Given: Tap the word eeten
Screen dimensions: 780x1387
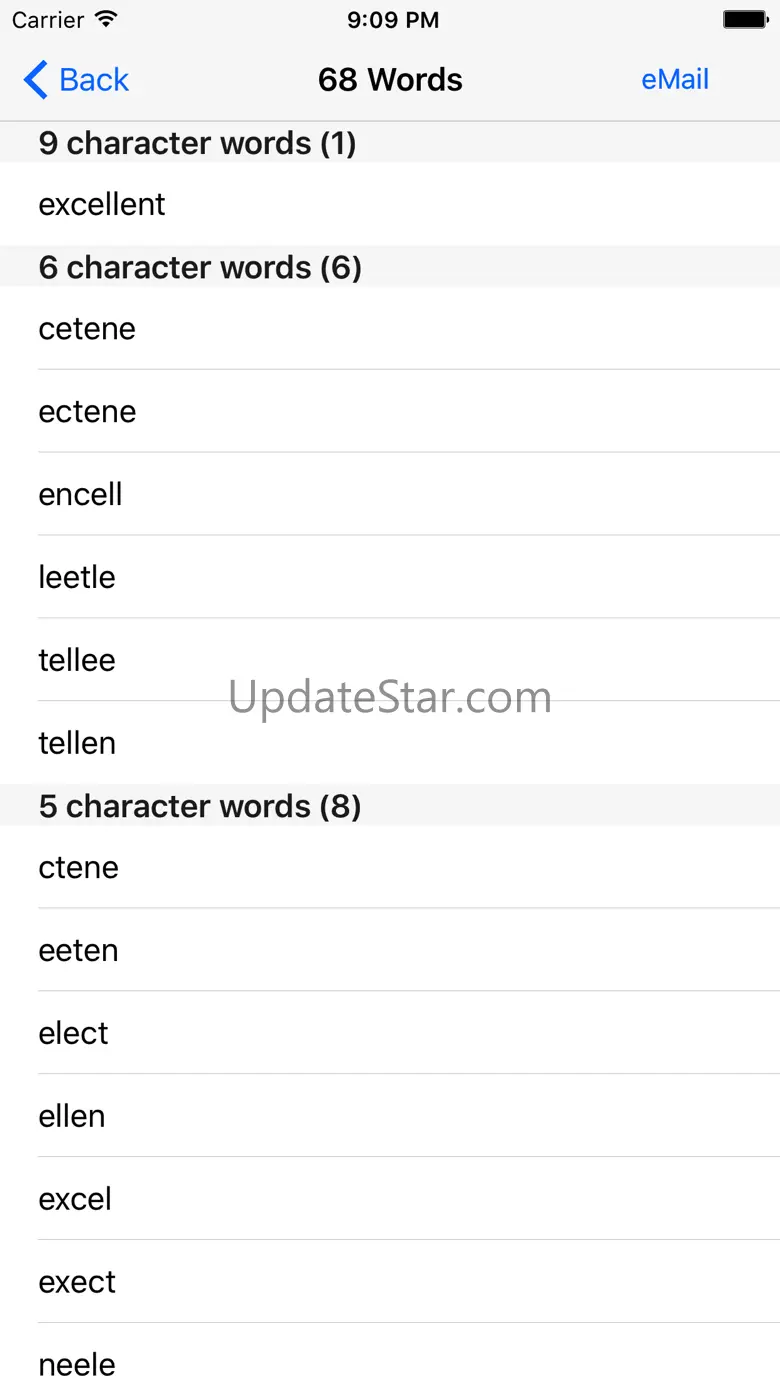Looking at the screenshot, I should [79, 951].
